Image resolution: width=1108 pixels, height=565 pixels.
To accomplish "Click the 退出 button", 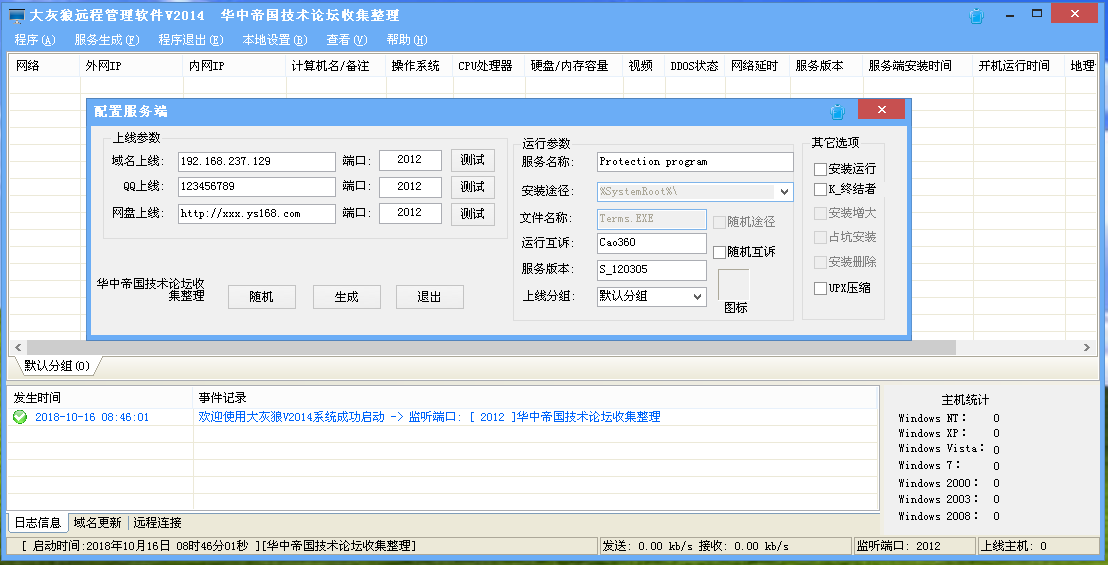I will (430, 297).
